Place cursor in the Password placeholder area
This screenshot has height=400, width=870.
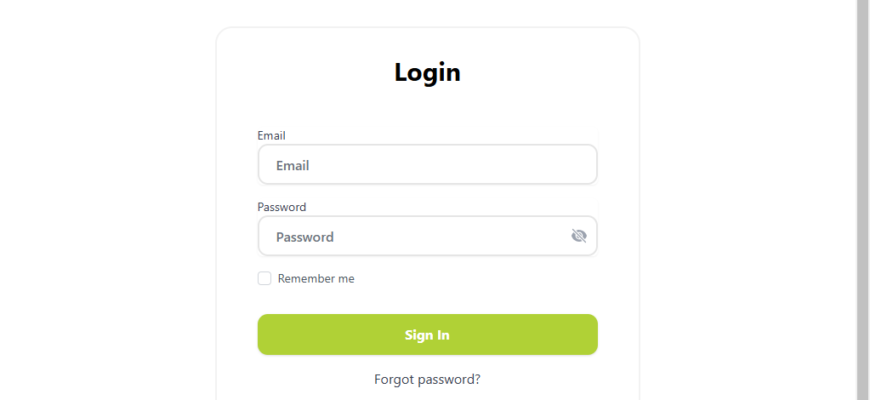coord(305,237)
